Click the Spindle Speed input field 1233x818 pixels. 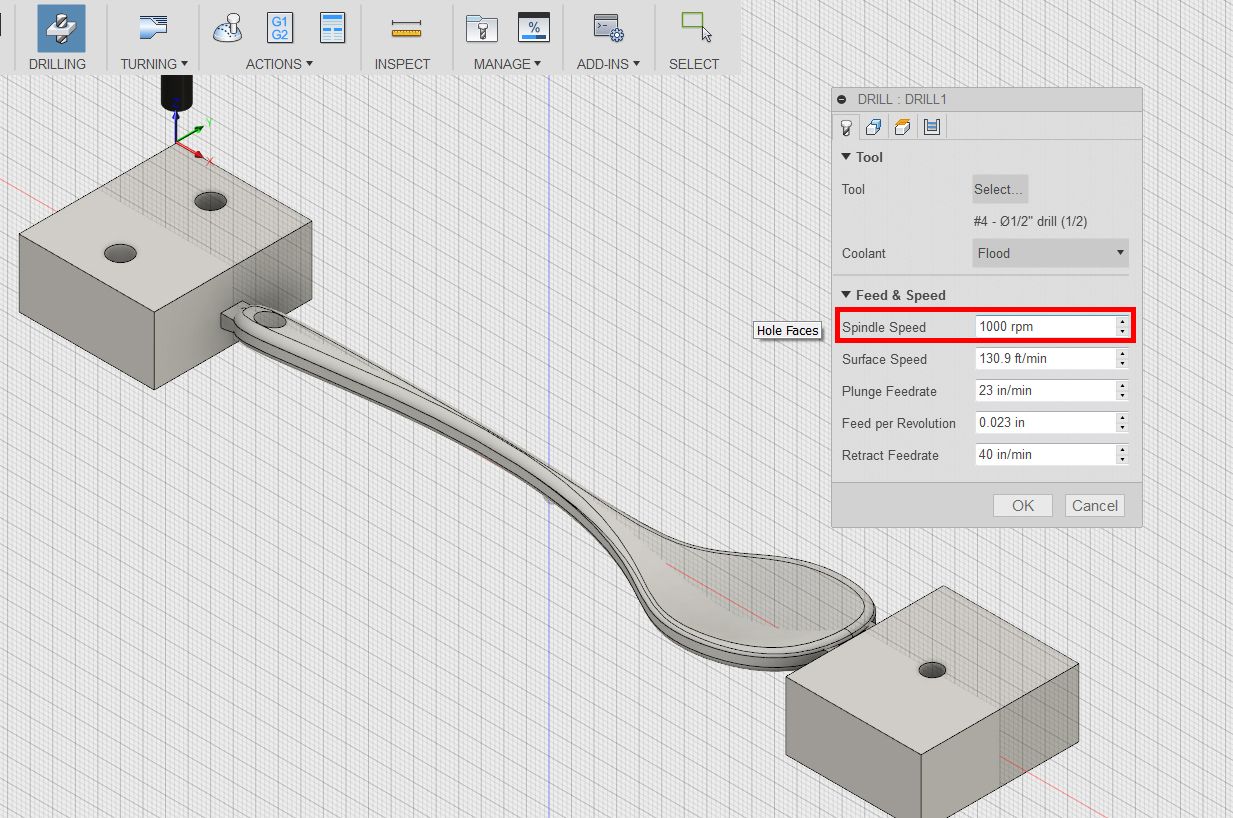click(1044, 327)
